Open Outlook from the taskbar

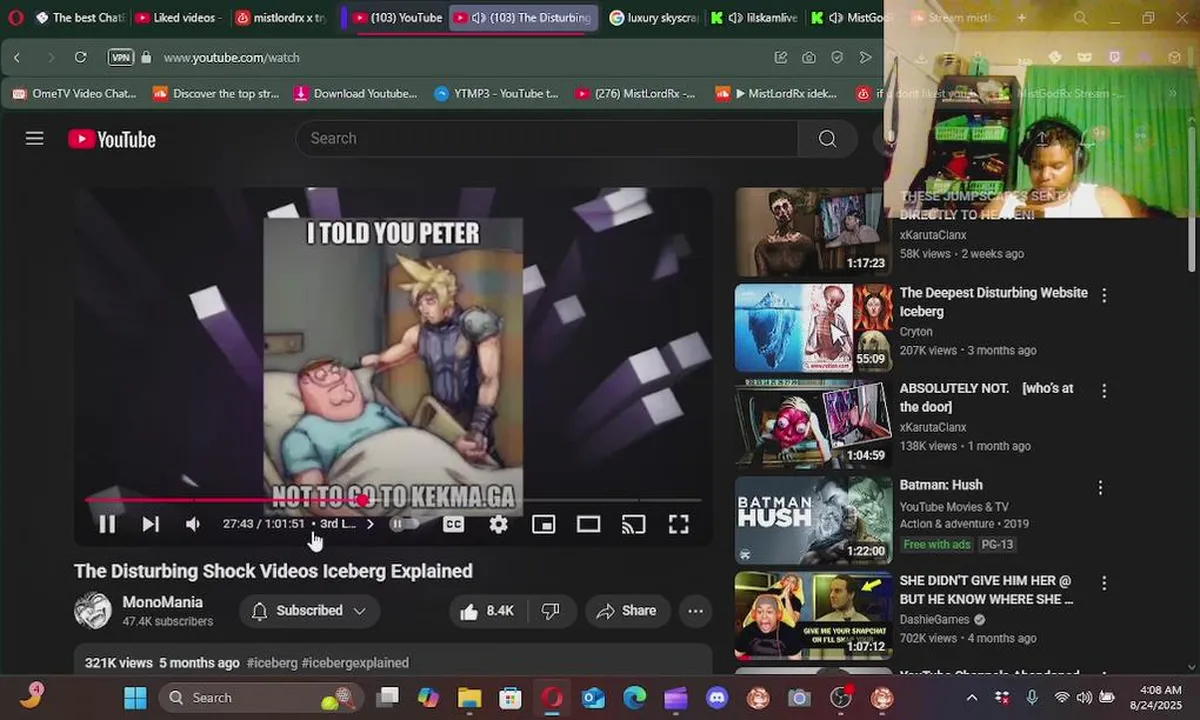pos(593,697)
